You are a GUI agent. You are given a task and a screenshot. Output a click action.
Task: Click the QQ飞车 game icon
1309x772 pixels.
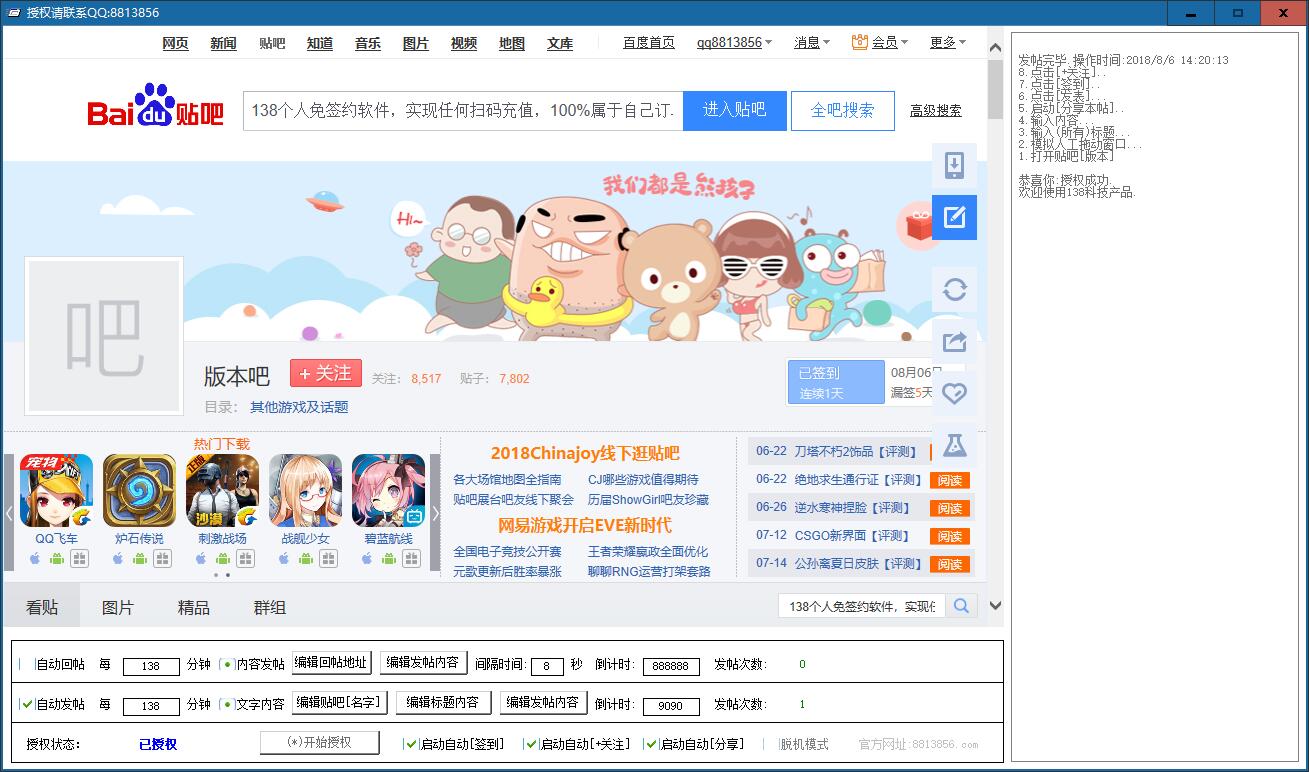click(56, 491)
